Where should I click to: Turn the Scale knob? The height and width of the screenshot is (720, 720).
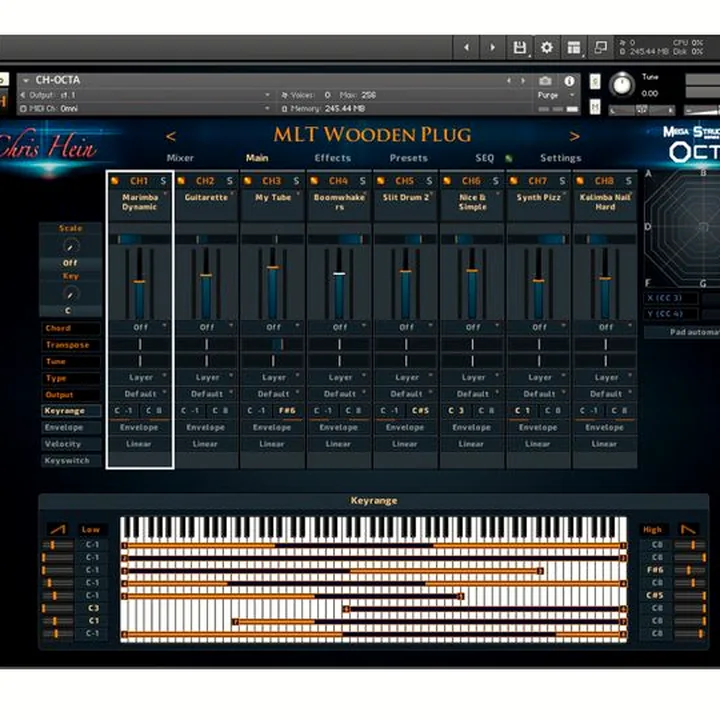click(70, 247)
